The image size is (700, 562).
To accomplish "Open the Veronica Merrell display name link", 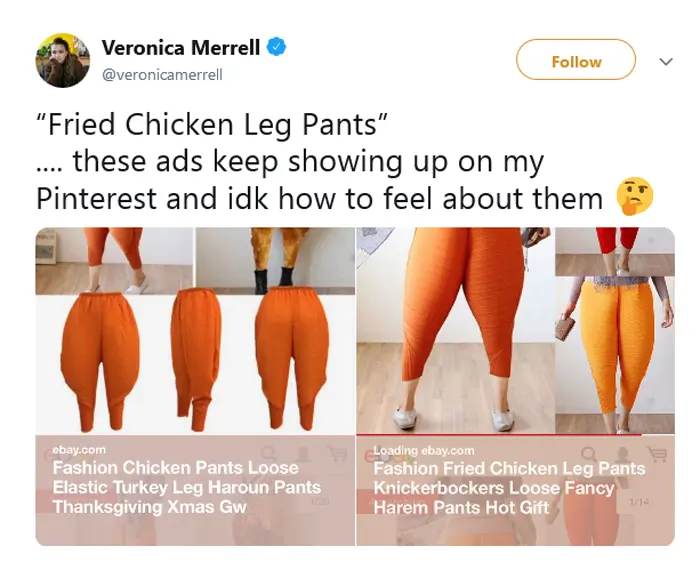I will tap(181, 47).
